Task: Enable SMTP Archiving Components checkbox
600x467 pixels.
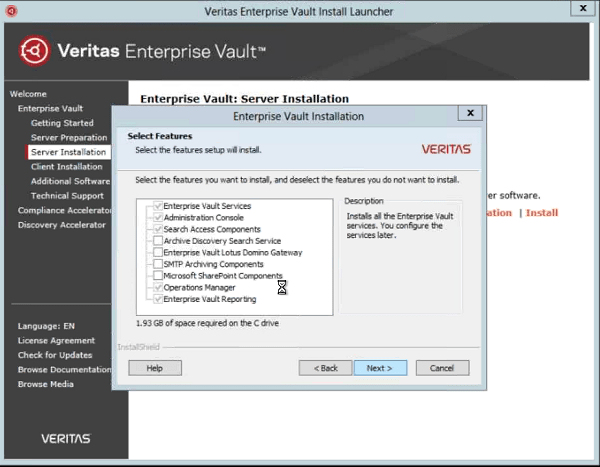Action: click(x=157, y=264)
